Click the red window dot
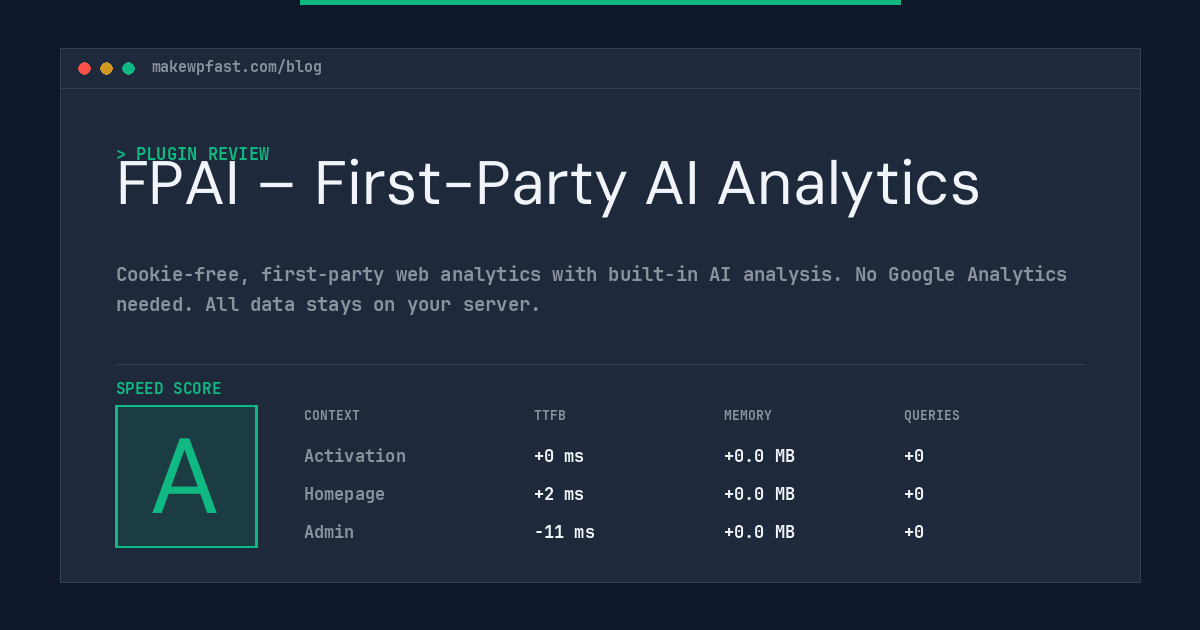The image size is (1200, 630). (x=84, y=68)
